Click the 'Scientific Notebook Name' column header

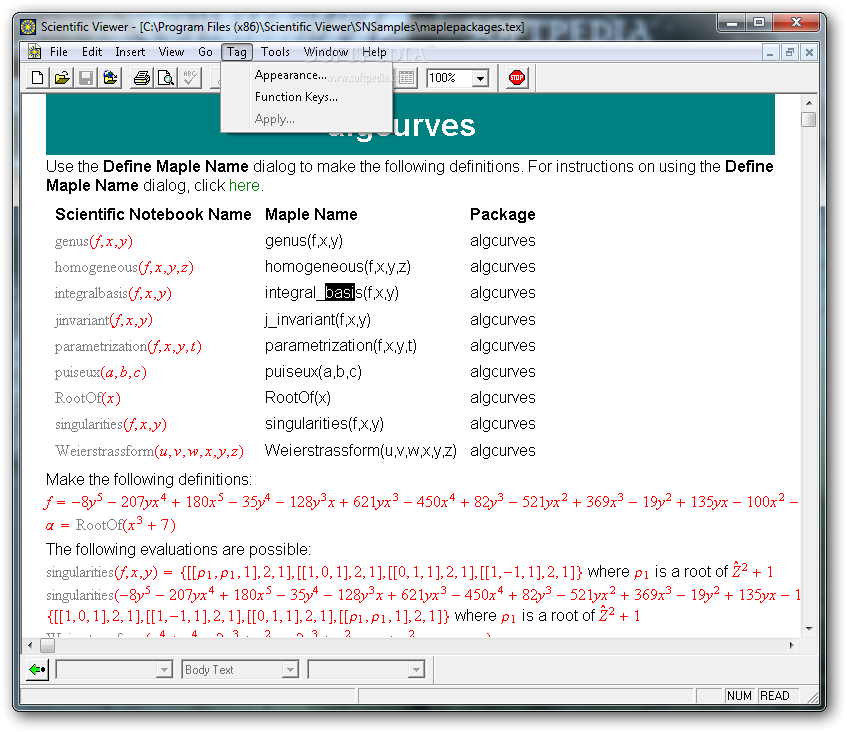pos(153,214)
